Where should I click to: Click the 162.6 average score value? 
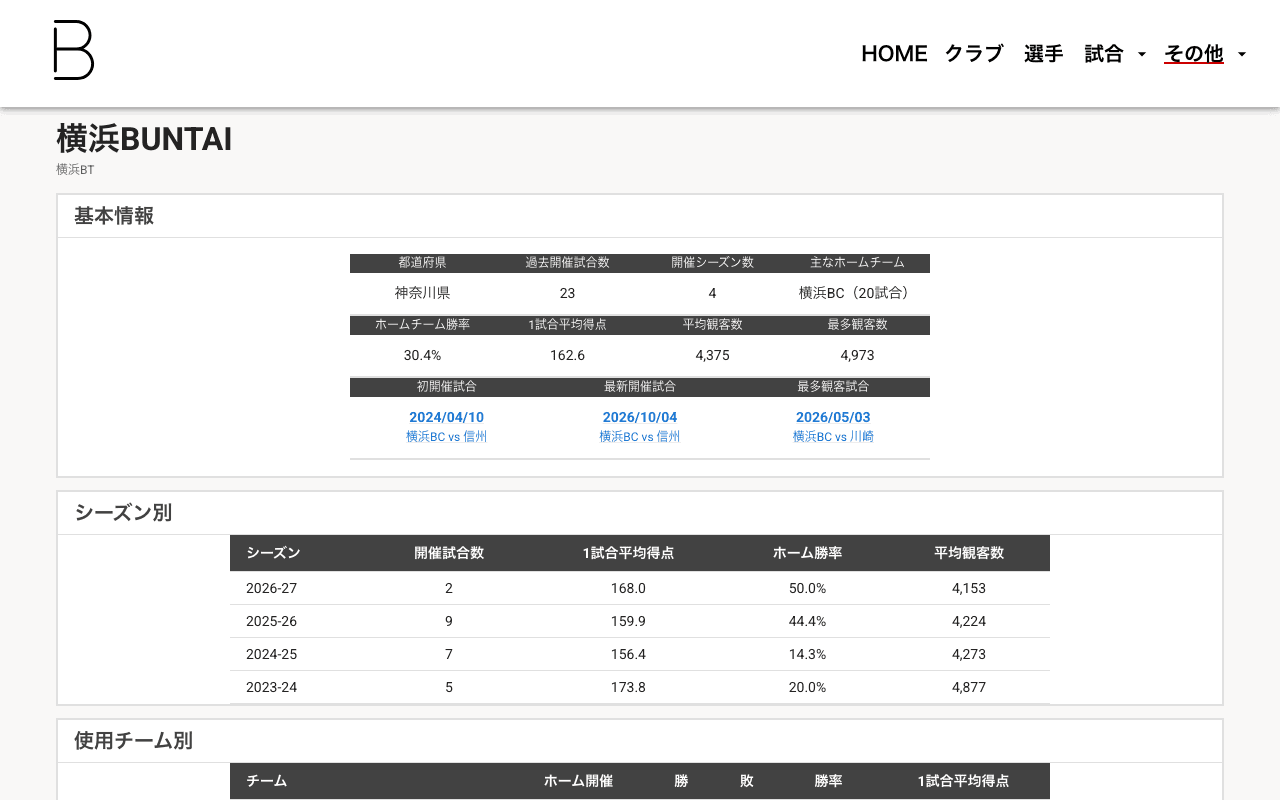567,355
